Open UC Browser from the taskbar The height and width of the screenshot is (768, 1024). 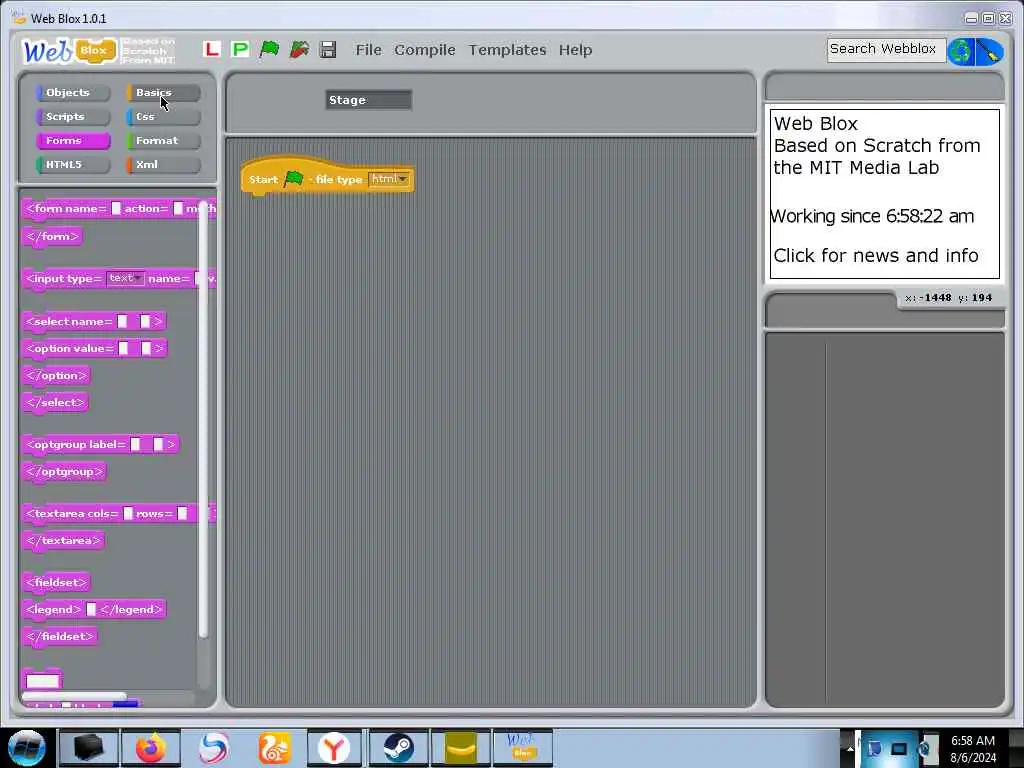pyautogui.click(x=274, y=748)
